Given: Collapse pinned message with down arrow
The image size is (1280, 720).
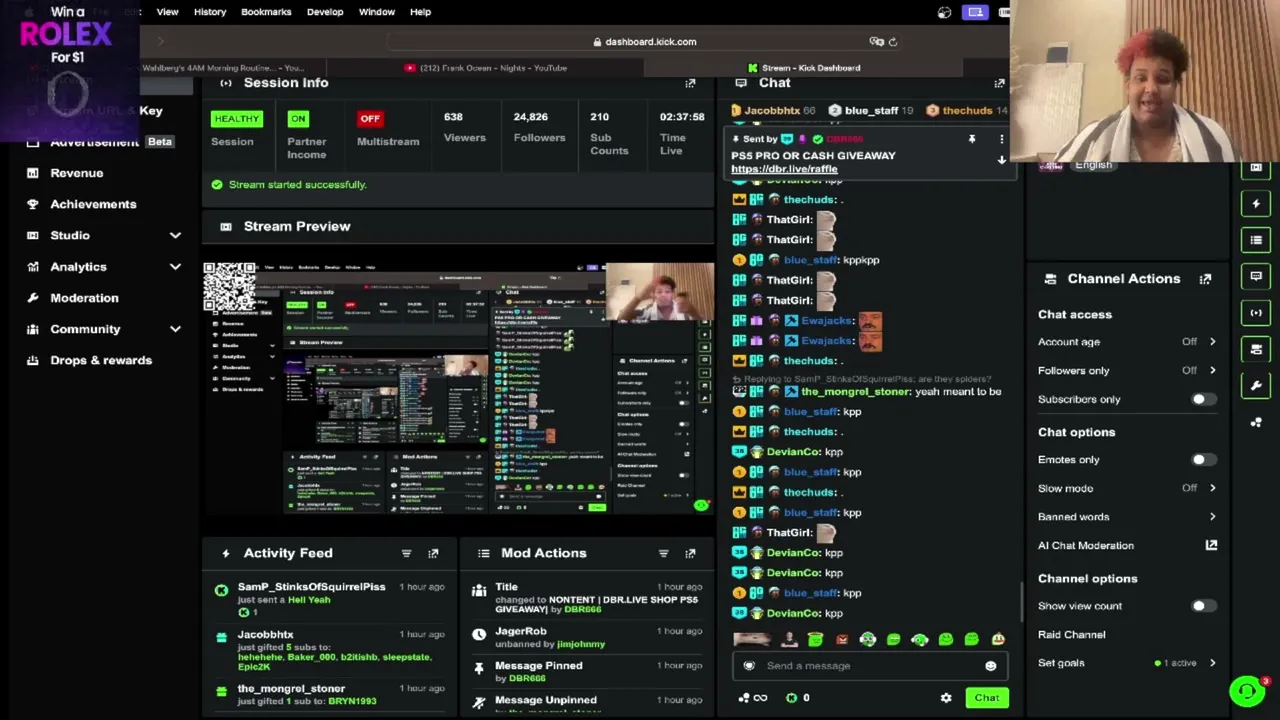Looking at the screenshot, I should tap(1001, 160).
